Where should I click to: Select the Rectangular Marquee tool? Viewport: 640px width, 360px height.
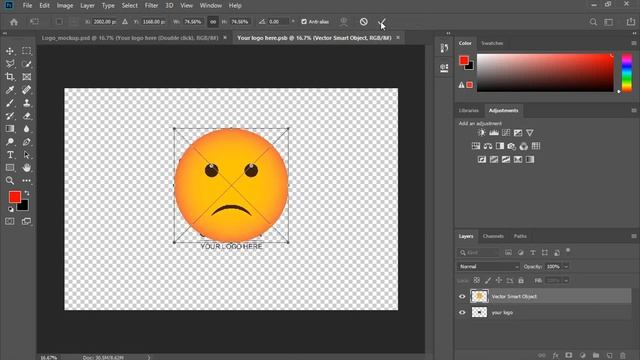(27, 51)
